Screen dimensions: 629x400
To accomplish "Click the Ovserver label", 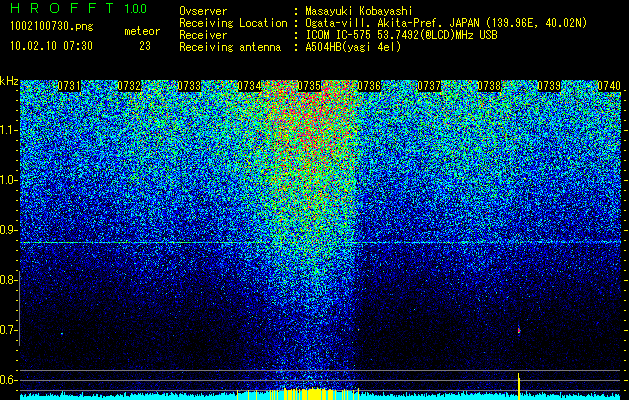I will coord(203,11).
